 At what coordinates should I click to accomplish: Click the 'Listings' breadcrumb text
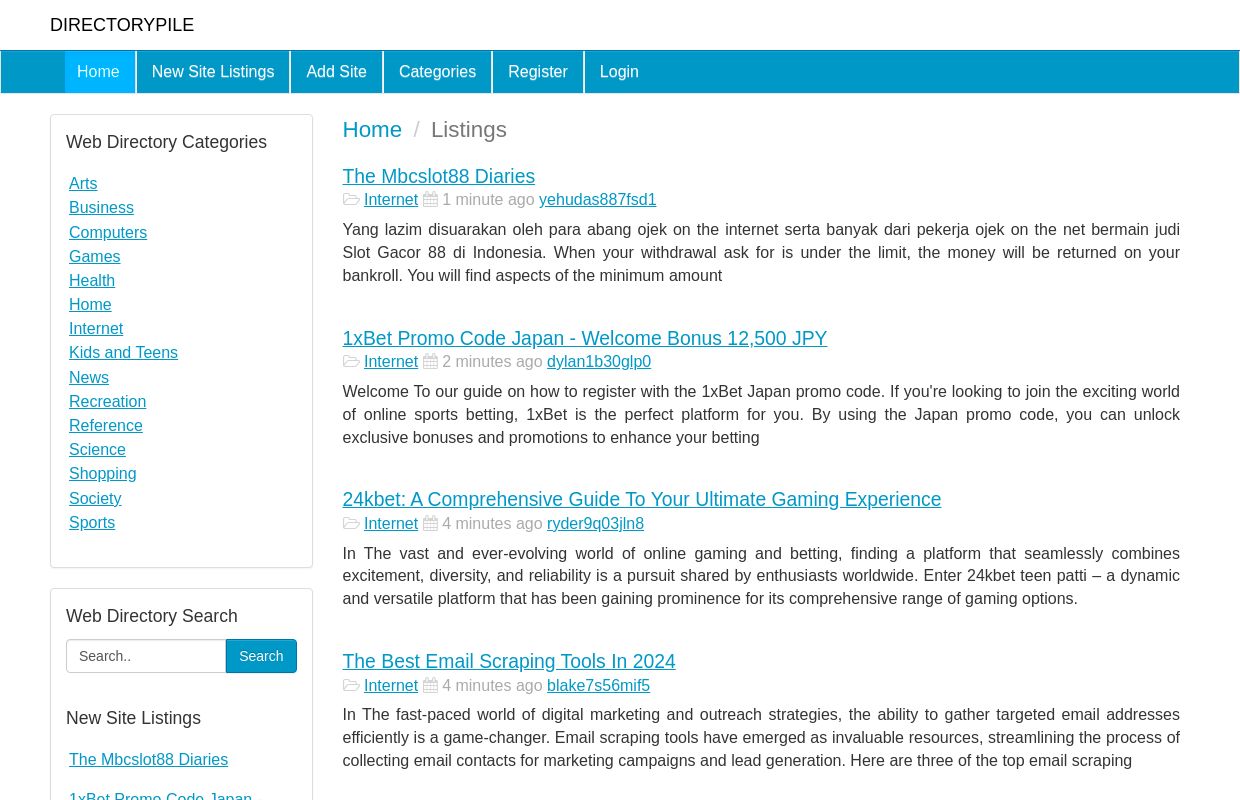(x=469, y=130)
